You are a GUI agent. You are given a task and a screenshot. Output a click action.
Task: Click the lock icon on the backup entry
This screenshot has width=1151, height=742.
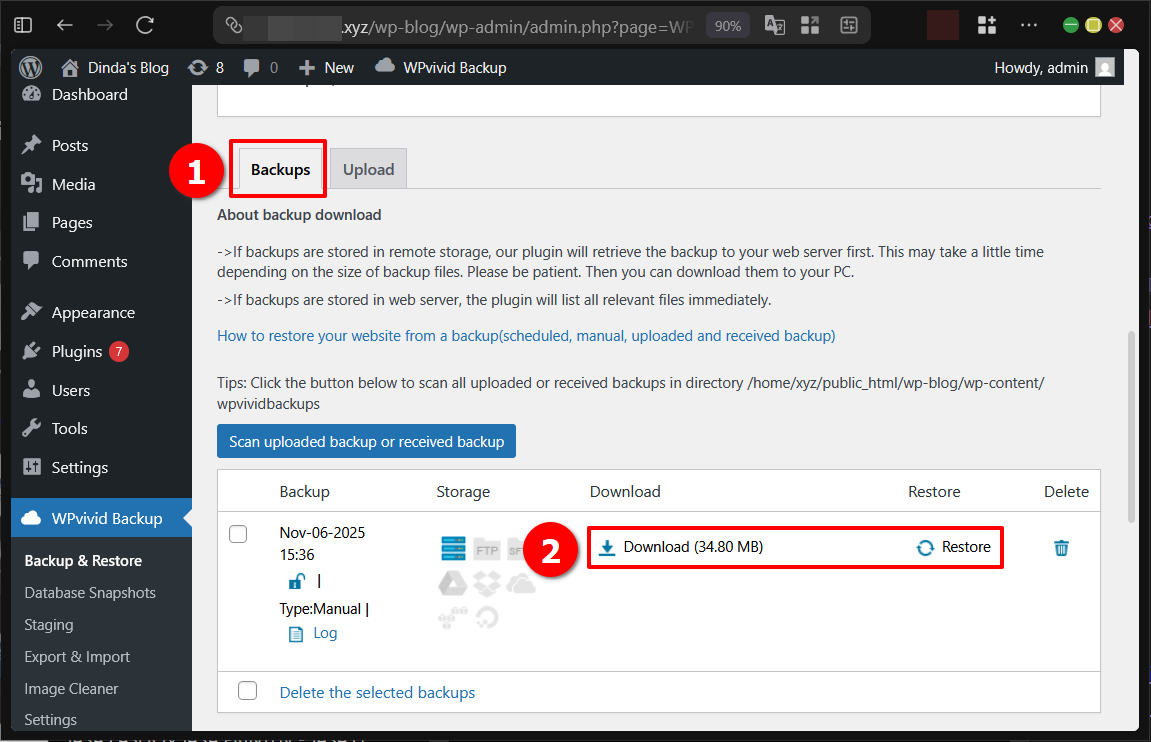pyautogui.click(x=296, y=581)
